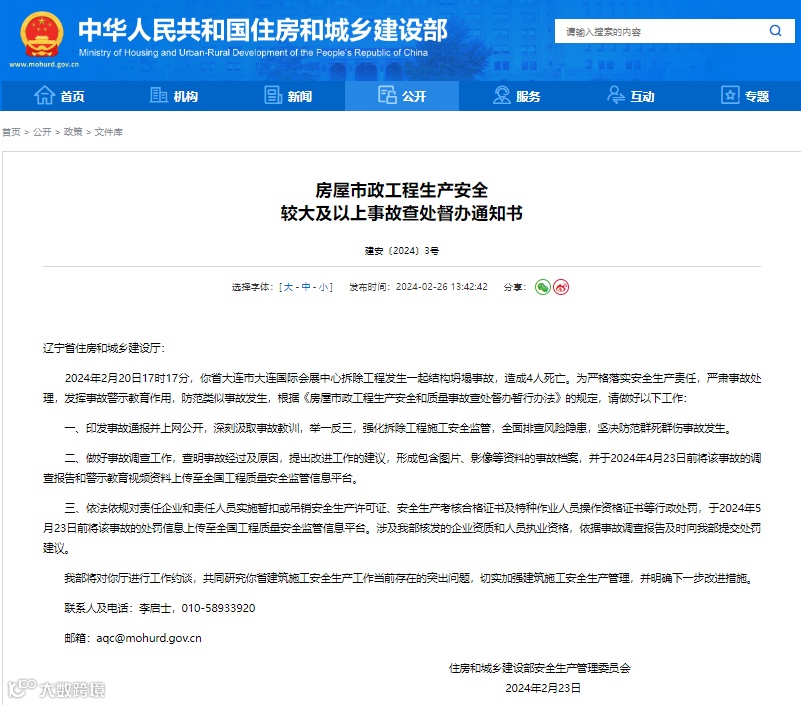Click the interaction icon beside 互动
The height and width of the screenshot is (705, 801).
point(616,95)
